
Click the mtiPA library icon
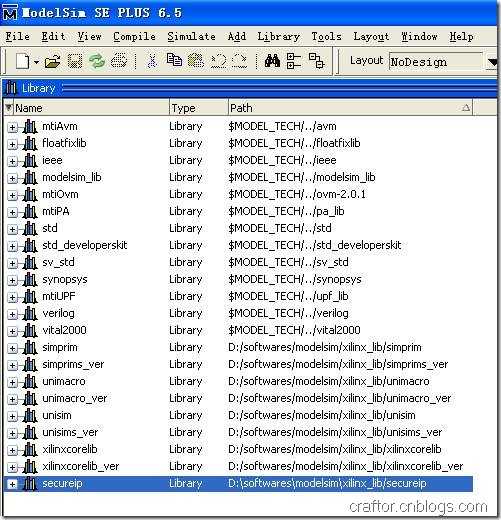coord(30,211)
